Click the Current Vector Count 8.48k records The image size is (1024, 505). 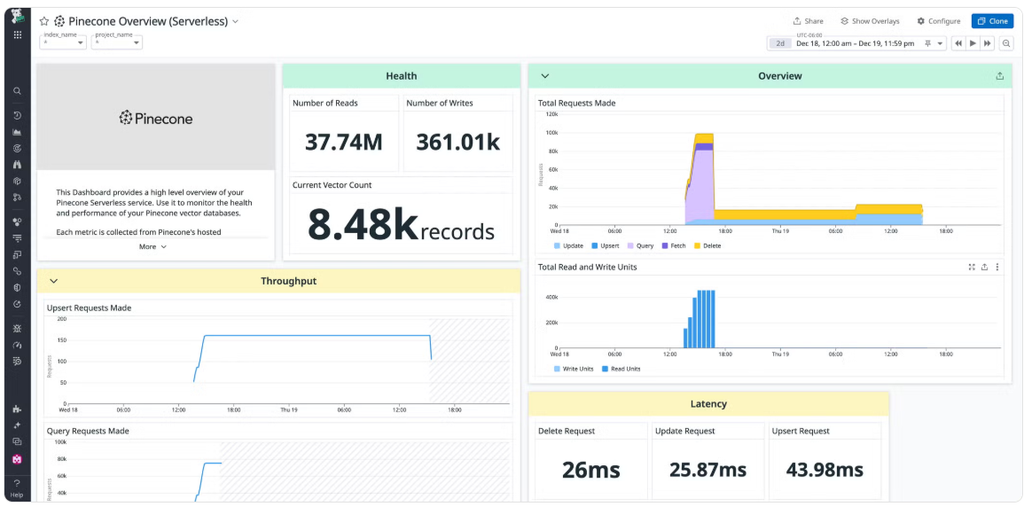point(401,224)
